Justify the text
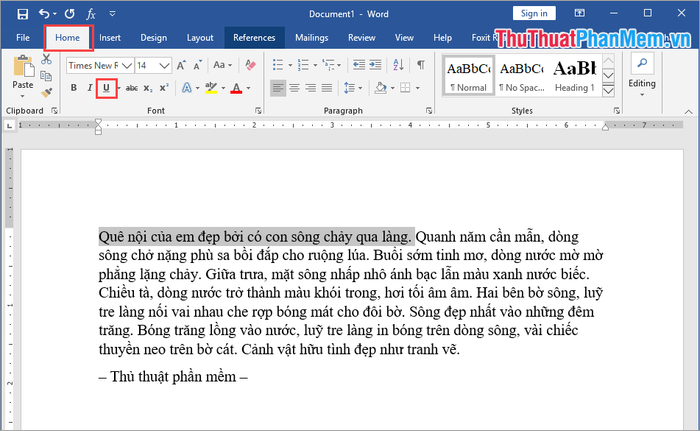700x431 pixels. [x=327, y=88]
